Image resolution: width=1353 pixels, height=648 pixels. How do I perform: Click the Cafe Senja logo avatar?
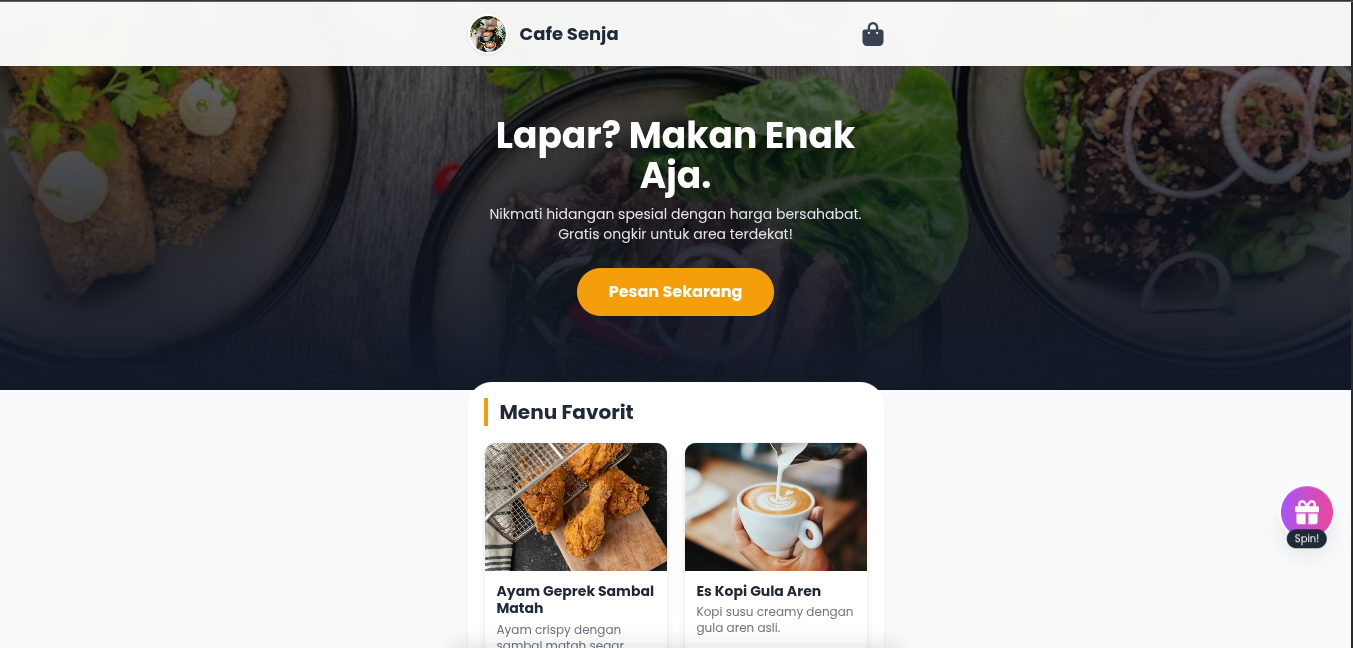tap(488, 34)
